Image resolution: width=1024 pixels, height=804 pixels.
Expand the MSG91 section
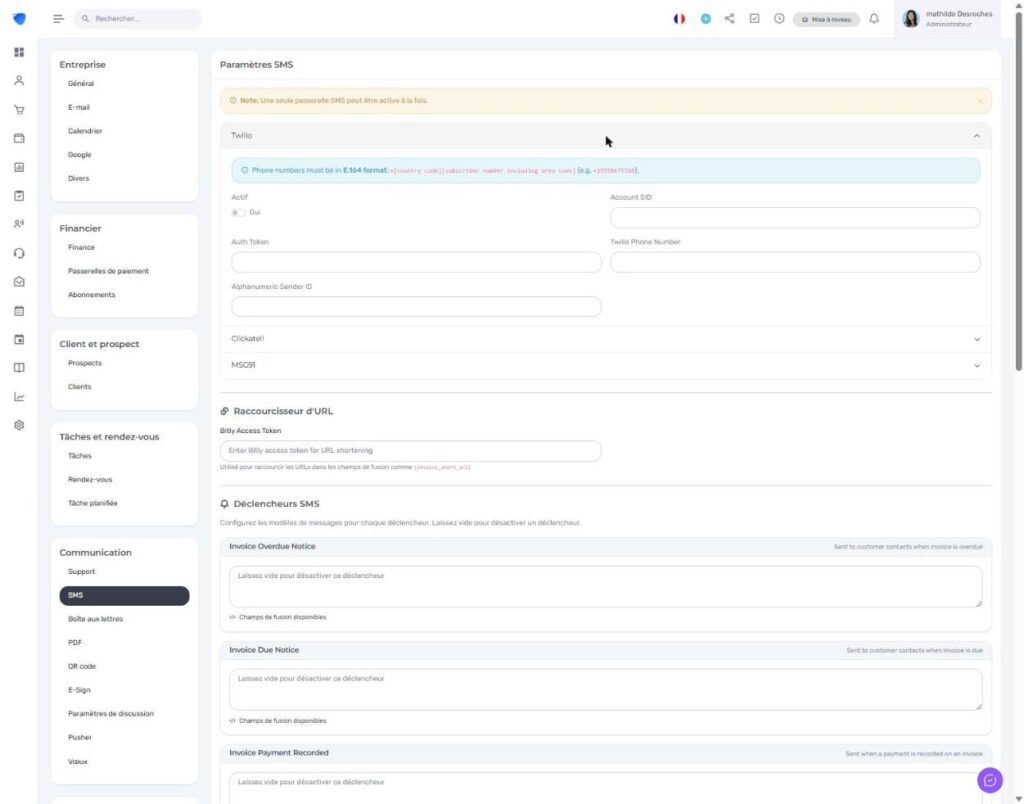point(605,365)
